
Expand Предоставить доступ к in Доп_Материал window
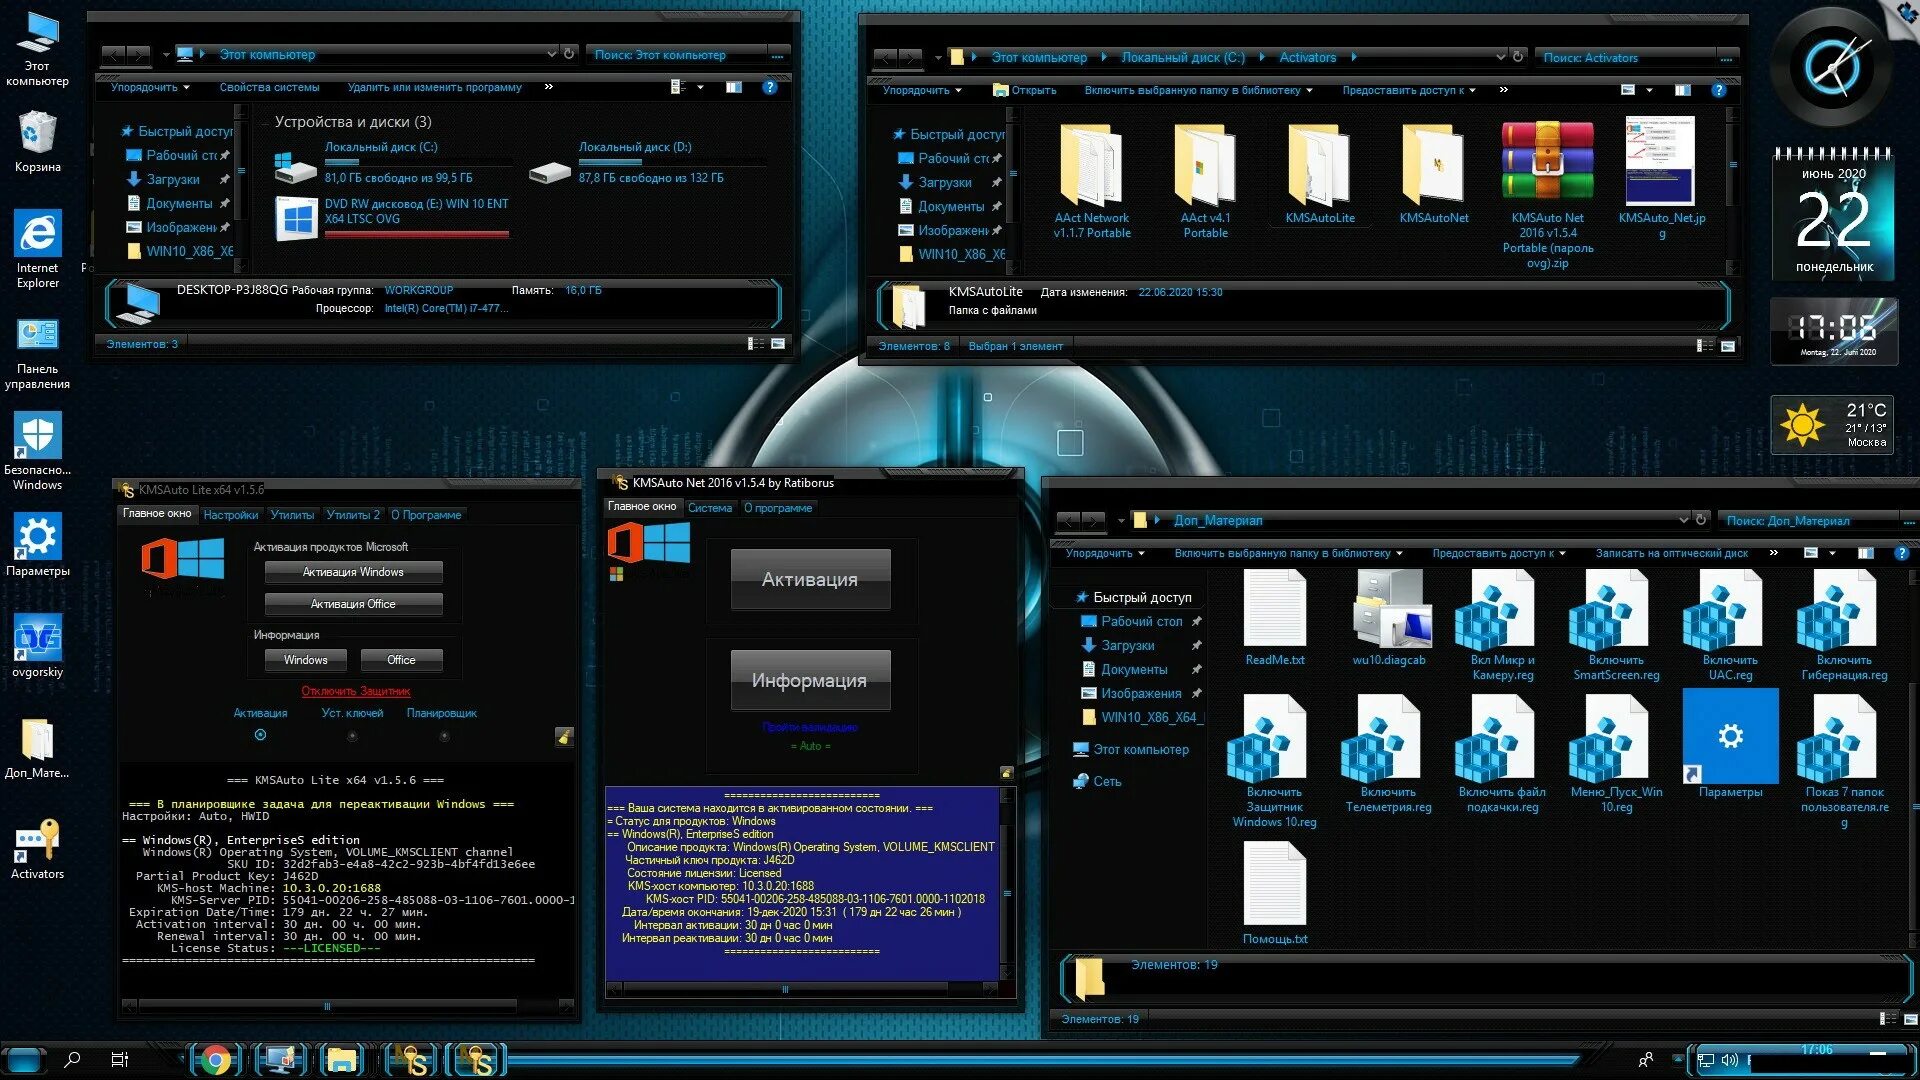coord(1498,553)
